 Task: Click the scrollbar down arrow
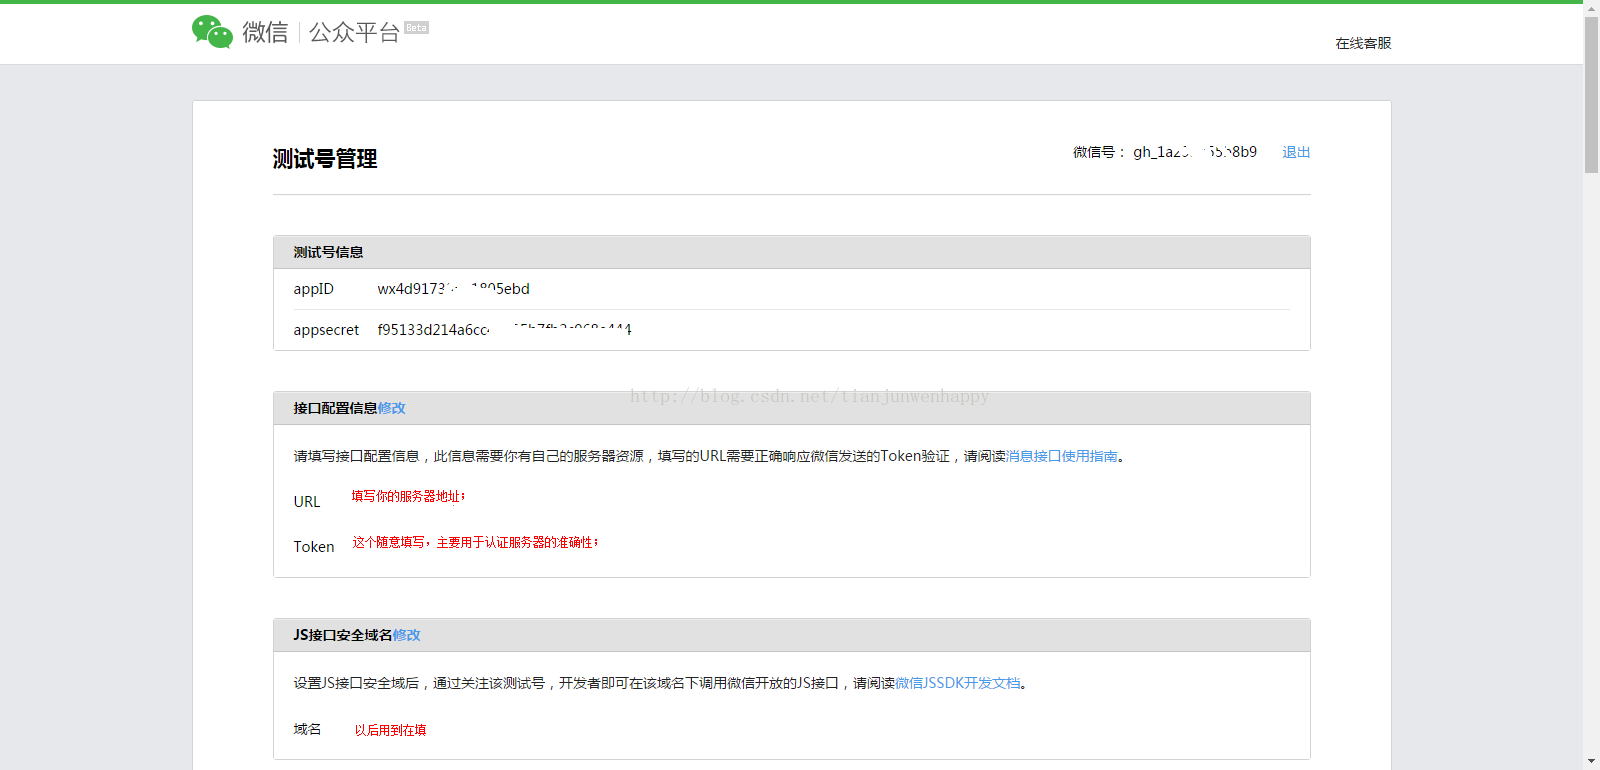(x=1591, y=762)
